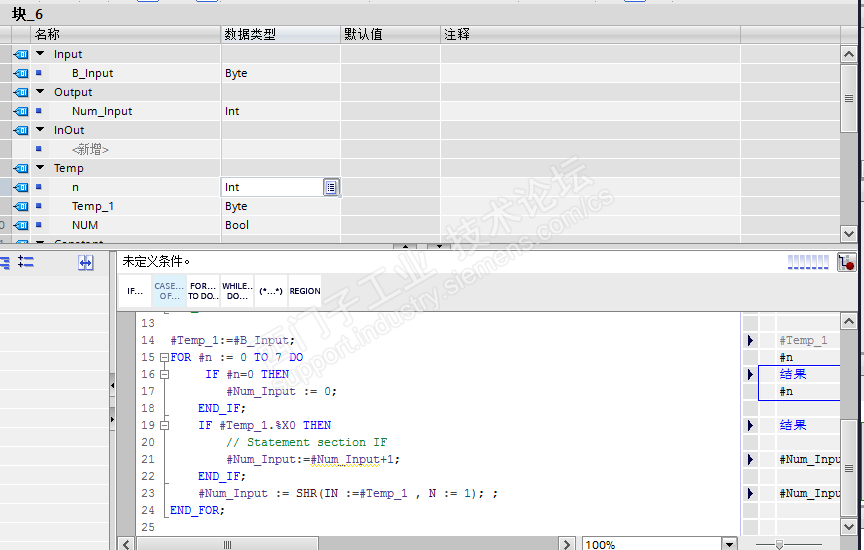This screenshot has height=550, width=864.
Task: Select the NUM variable name
Action: tap(85, 225)
